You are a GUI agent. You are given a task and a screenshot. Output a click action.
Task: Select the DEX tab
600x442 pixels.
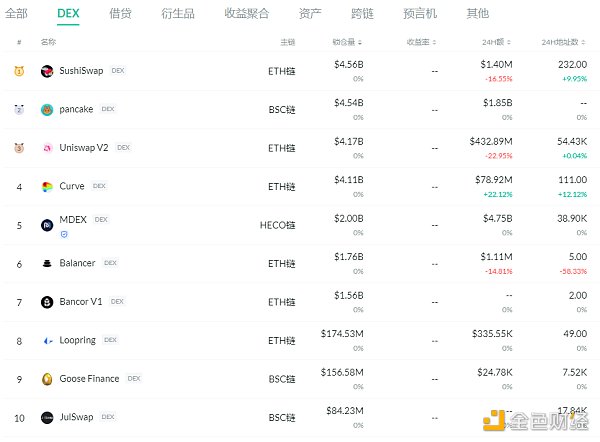click(x=68, y=14)
